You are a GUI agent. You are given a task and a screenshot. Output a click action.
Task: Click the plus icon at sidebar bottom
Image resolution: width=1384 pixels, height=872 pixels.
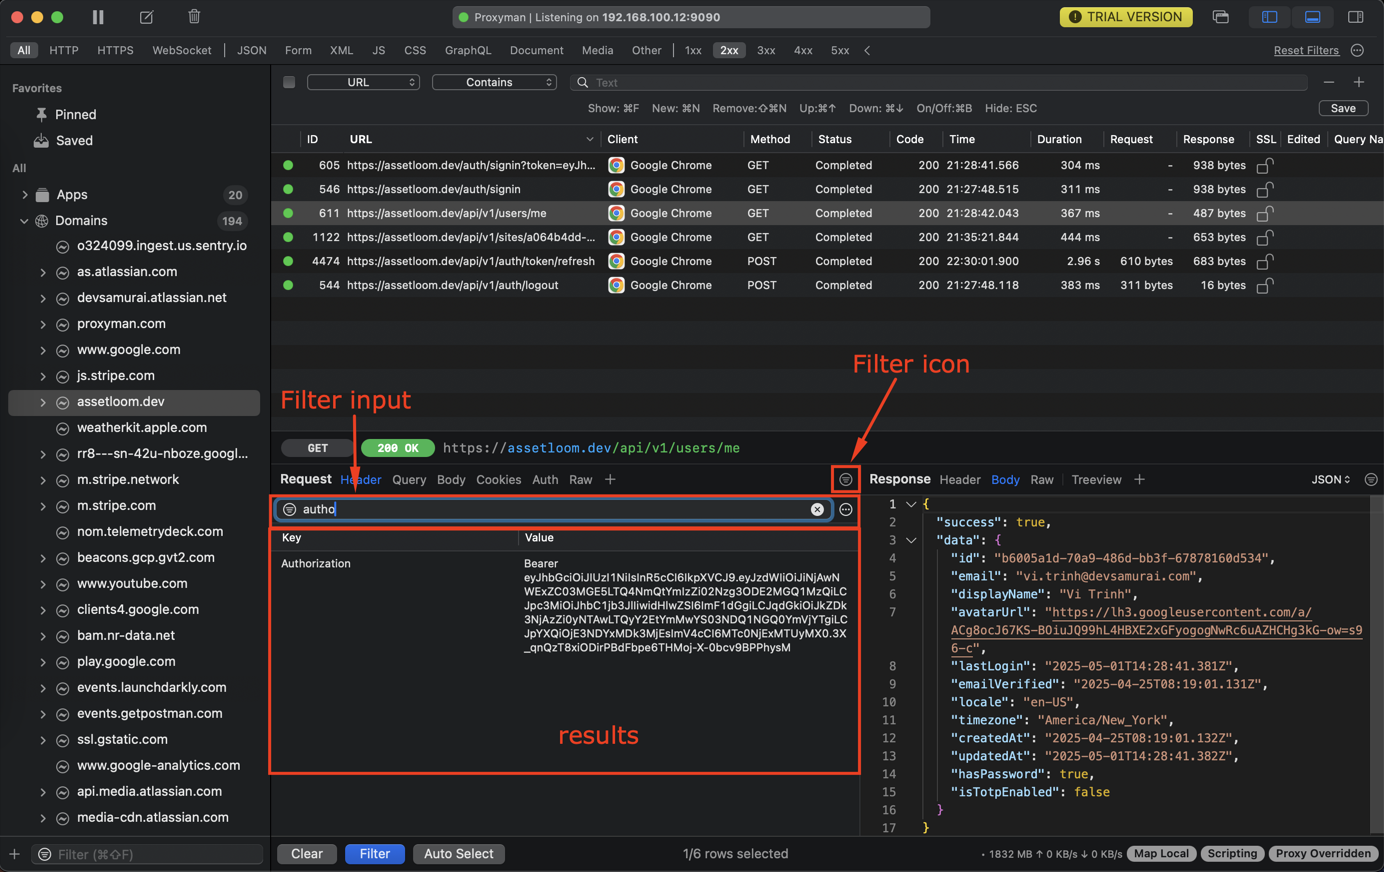point(14,854)
